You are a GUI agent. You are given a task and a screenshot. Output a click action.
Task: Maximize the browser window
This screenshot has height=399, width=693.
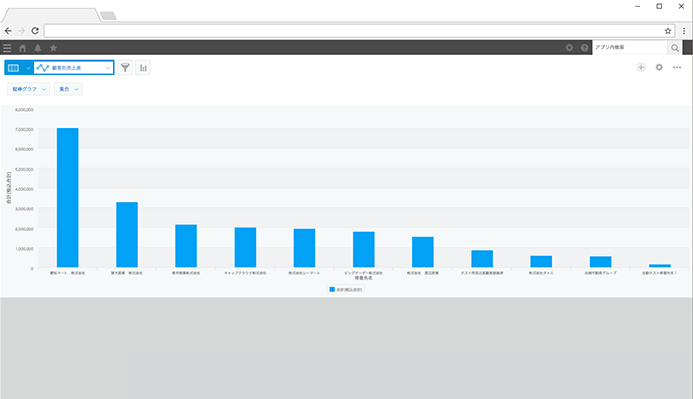pyautogui.click(x=659, y=6)
